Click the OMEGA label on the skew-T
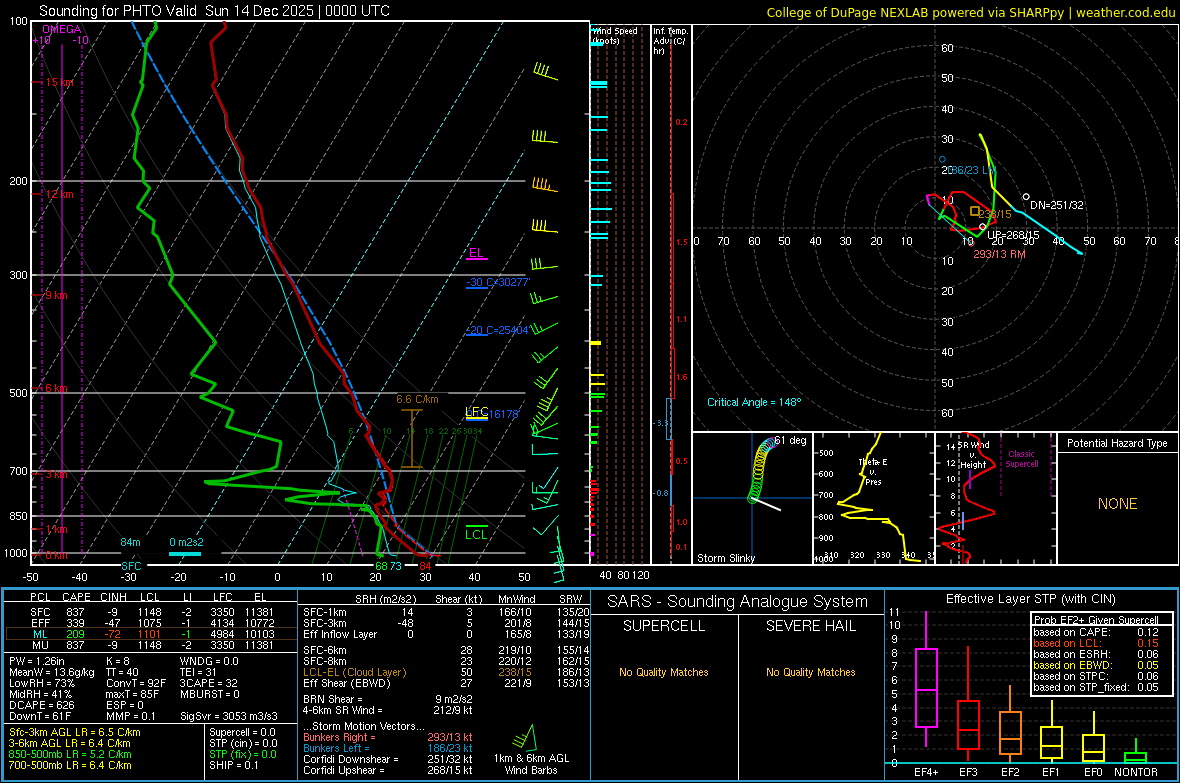The height and width of the screenshot is (783, 1180). click(62, 29)
